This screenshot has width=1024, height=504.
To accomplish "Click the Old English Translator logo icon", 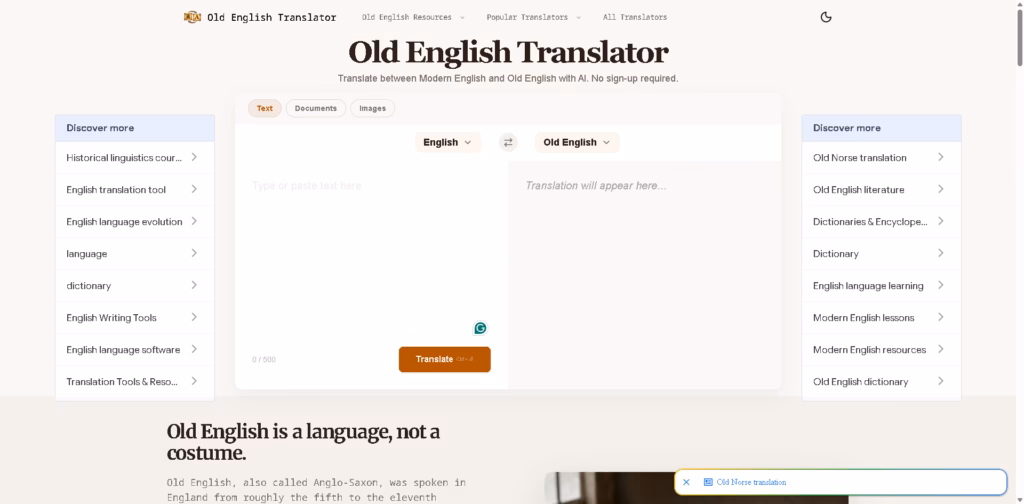I will 192,17.
